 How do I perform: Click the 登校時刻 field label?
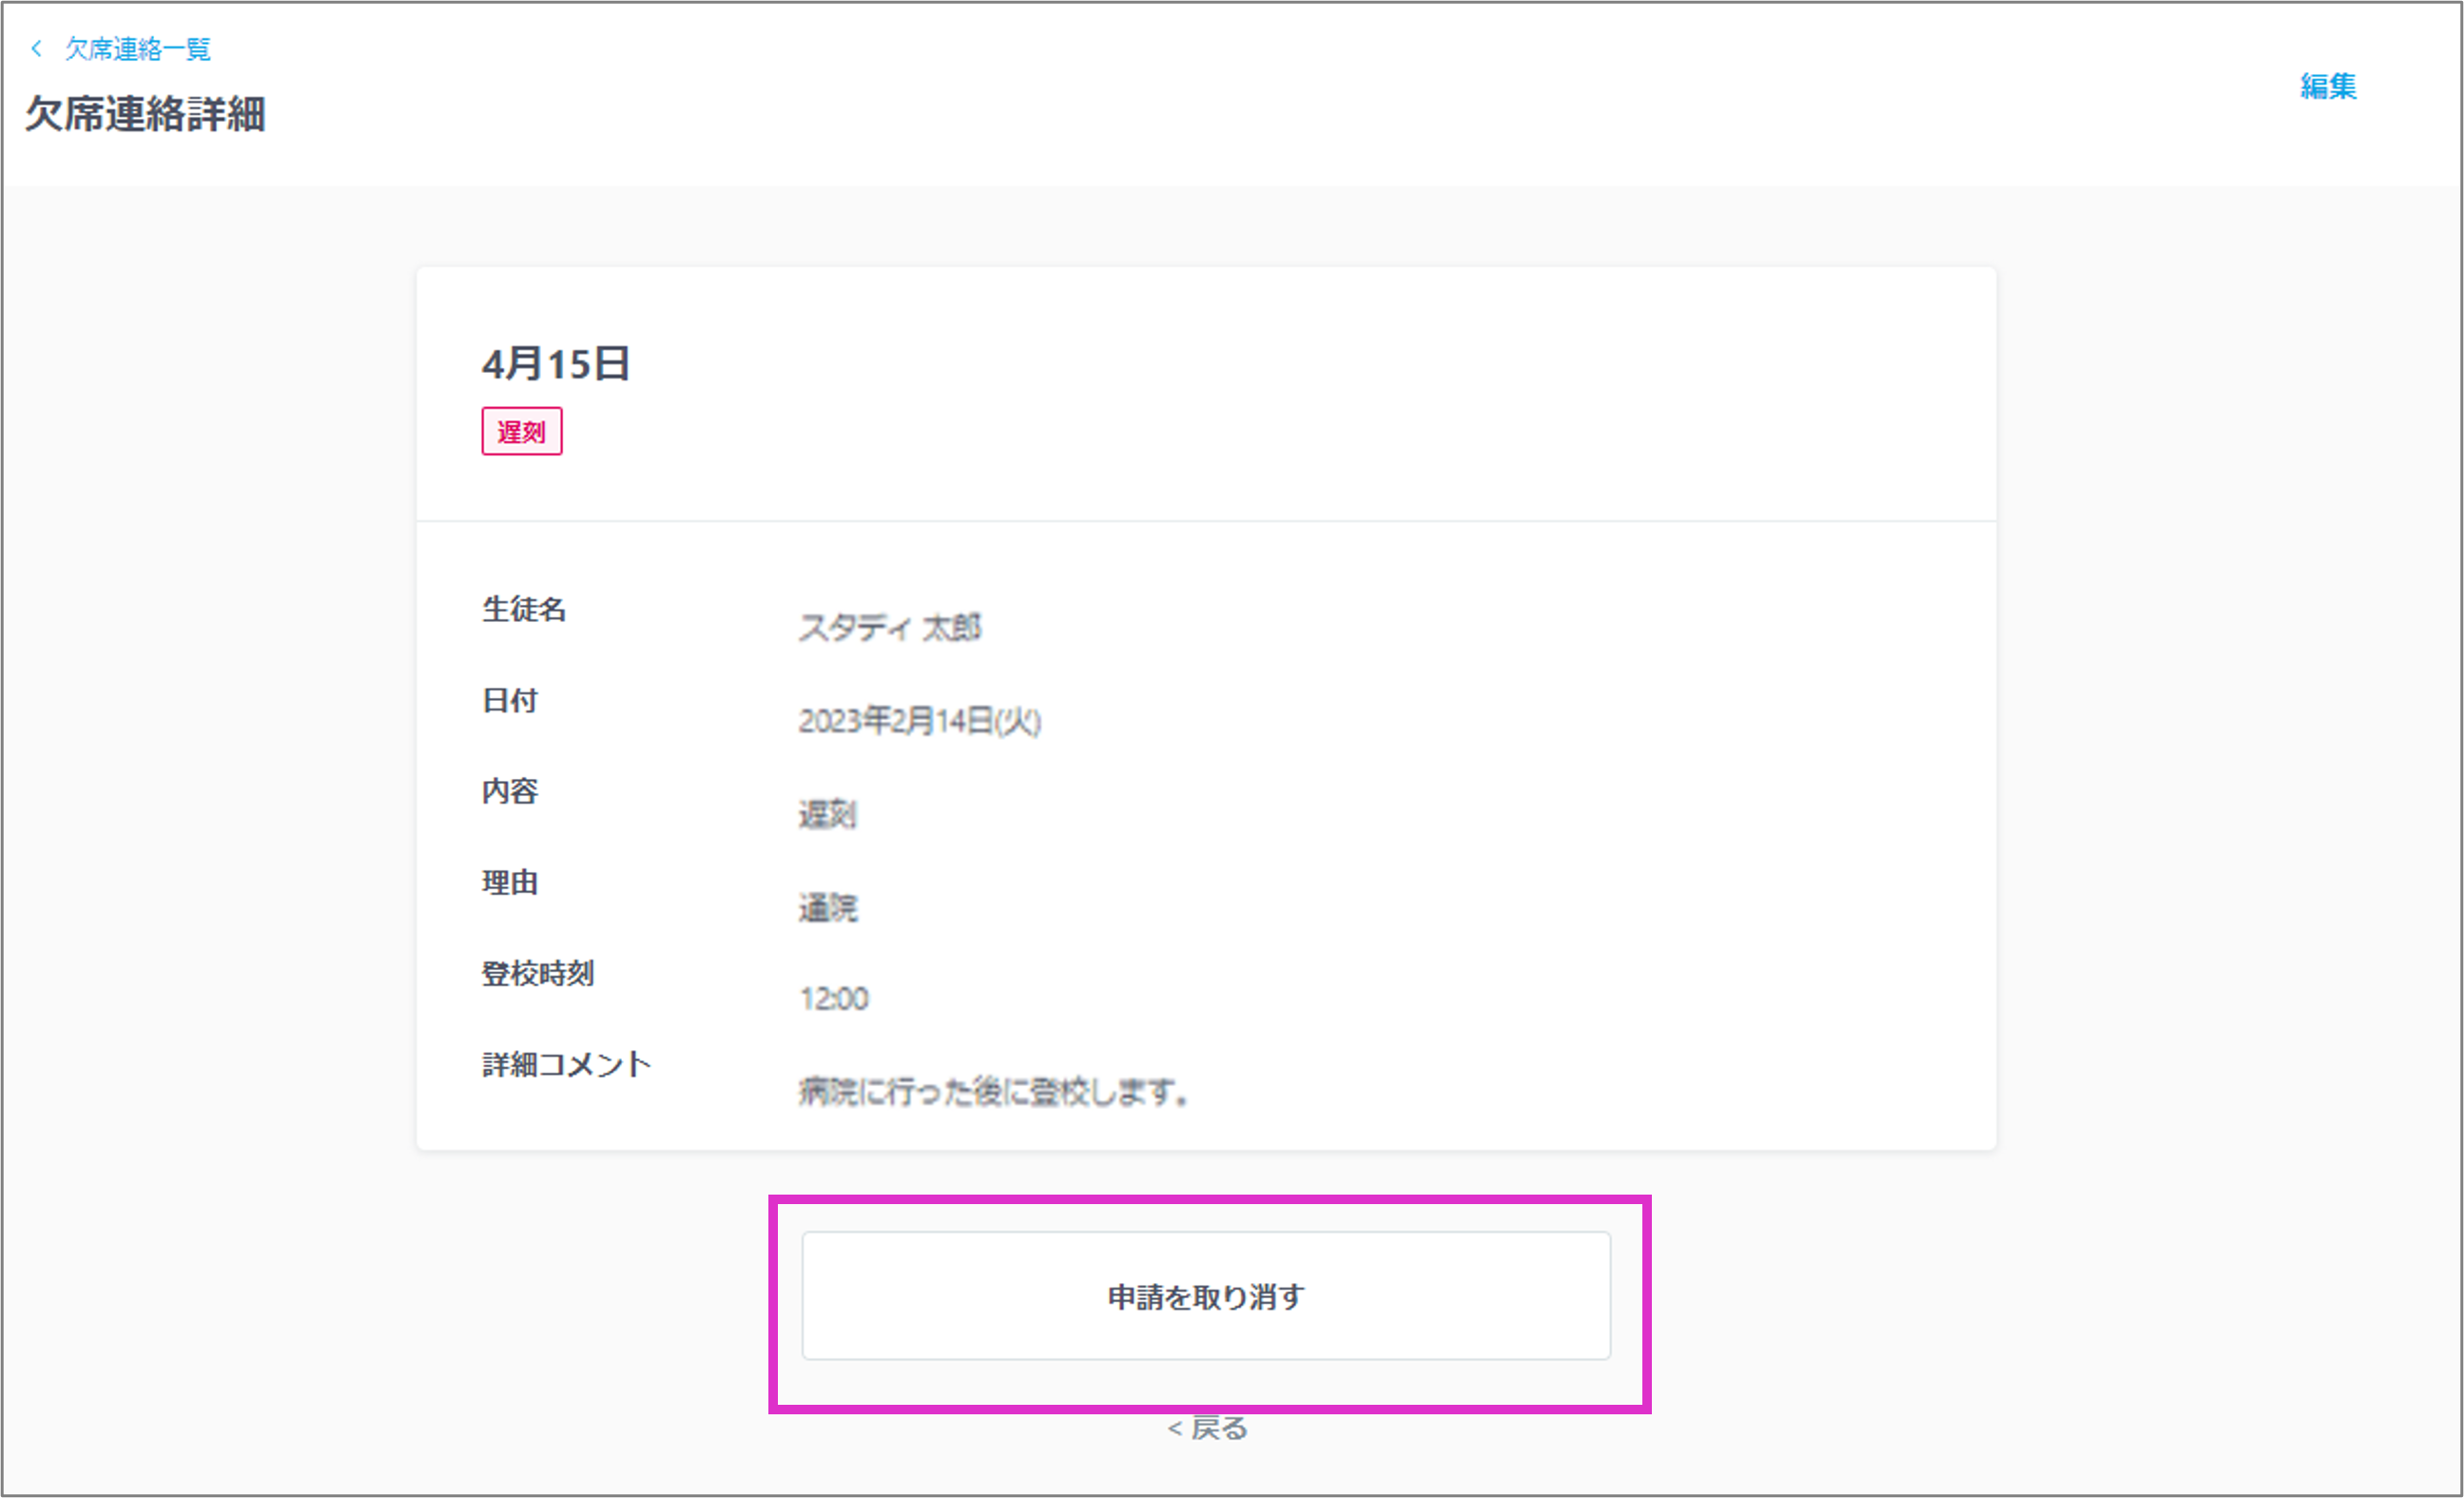[x=538, y=973]
